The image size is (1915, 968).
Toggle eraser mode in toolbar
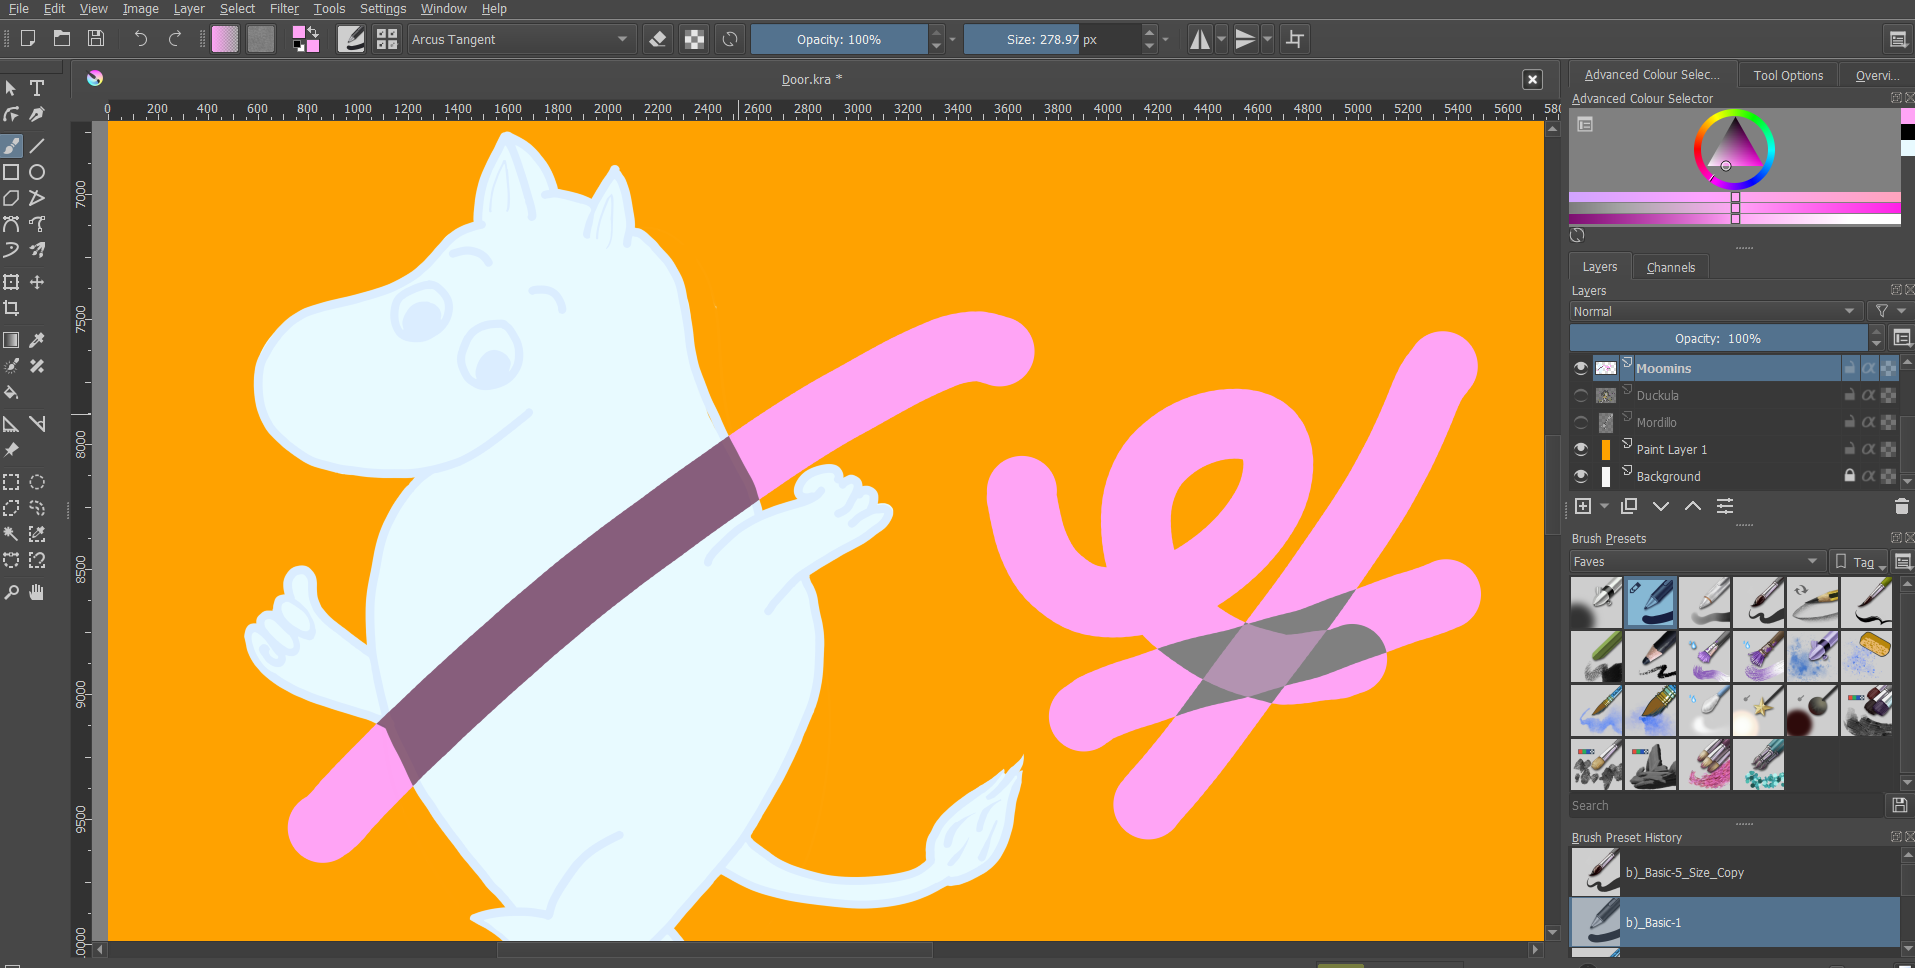[658, 39]
